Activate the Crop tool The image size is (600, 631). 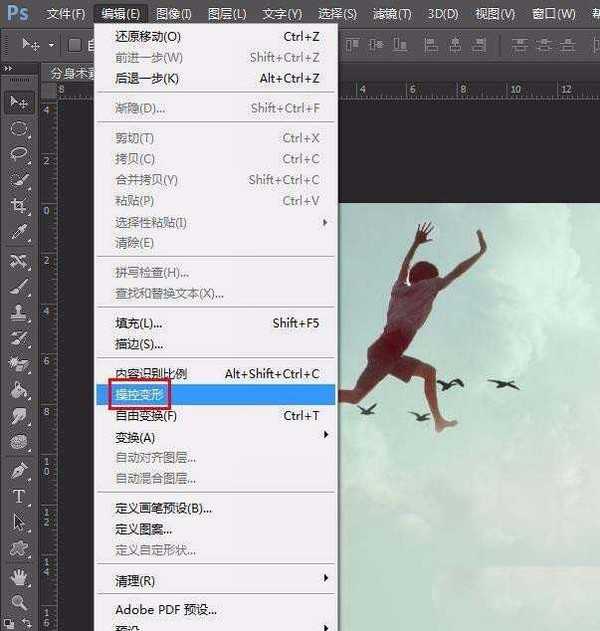click(19, 206)
